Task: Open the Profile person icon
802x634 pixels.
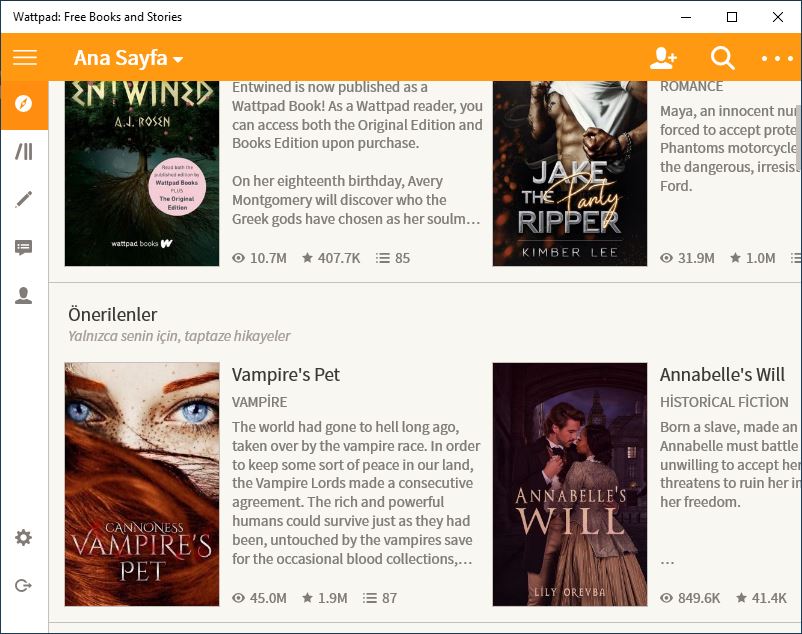Action: pyautogui.click(x=24, y=295)
